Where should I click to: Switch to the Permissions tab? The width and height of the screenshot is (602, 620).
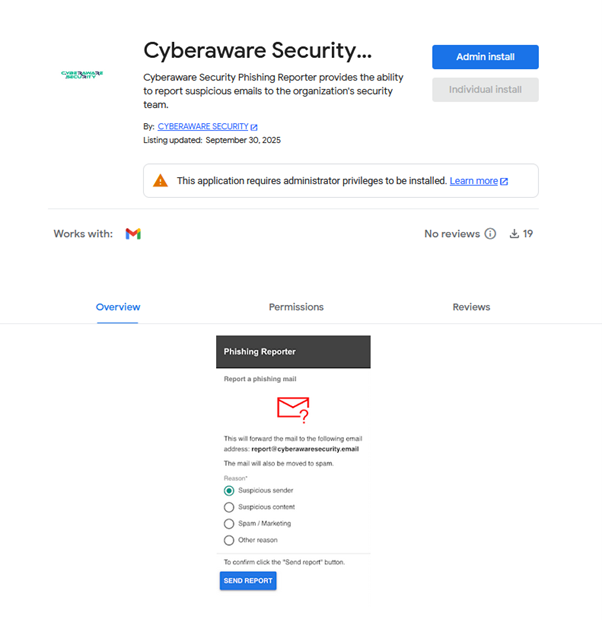(x=296, y=307)
